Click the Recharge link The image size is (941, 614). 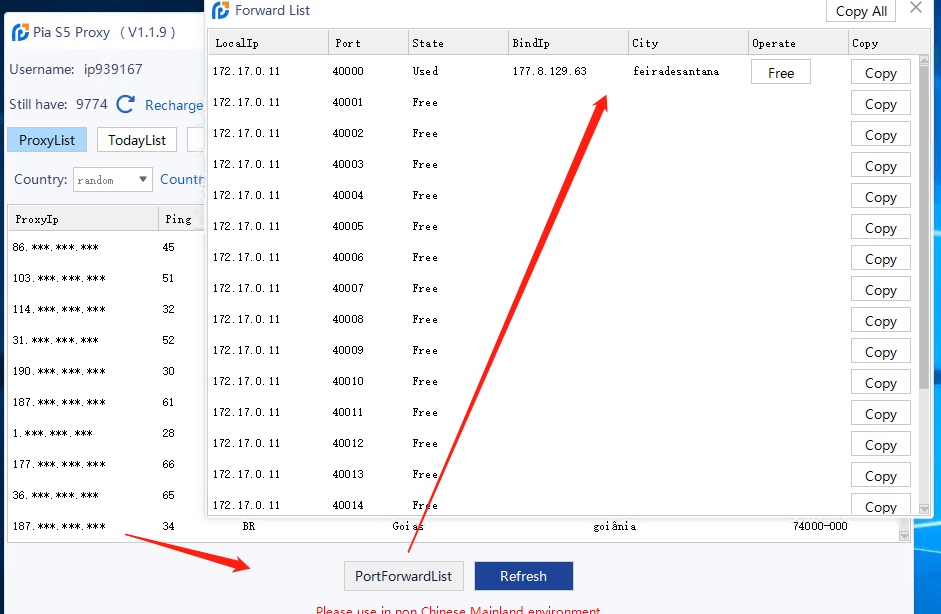[175, 104]
